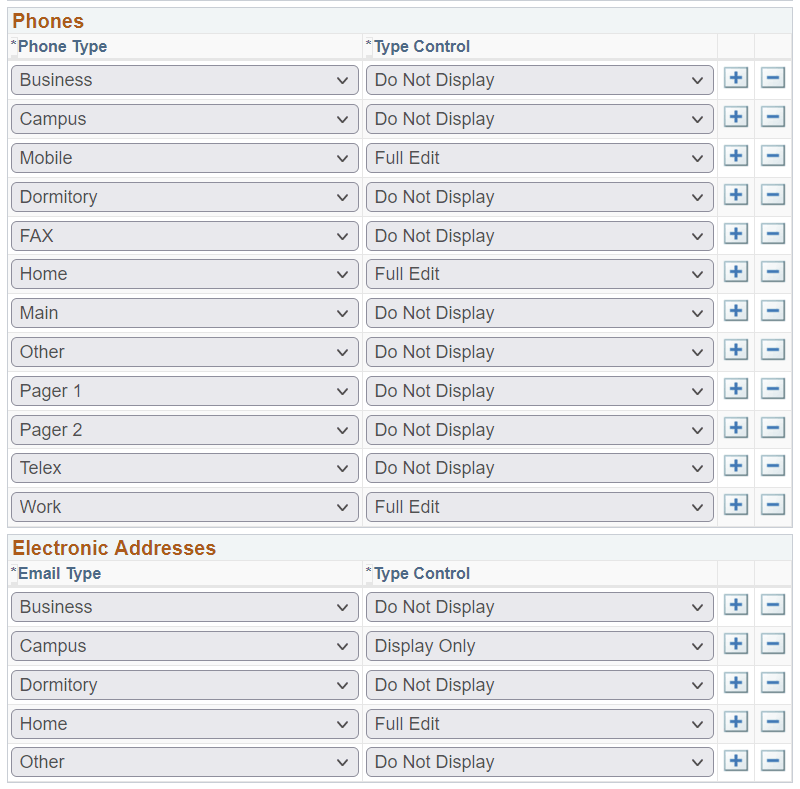Add a row below the Work phone entry

[x=735, y=506]
